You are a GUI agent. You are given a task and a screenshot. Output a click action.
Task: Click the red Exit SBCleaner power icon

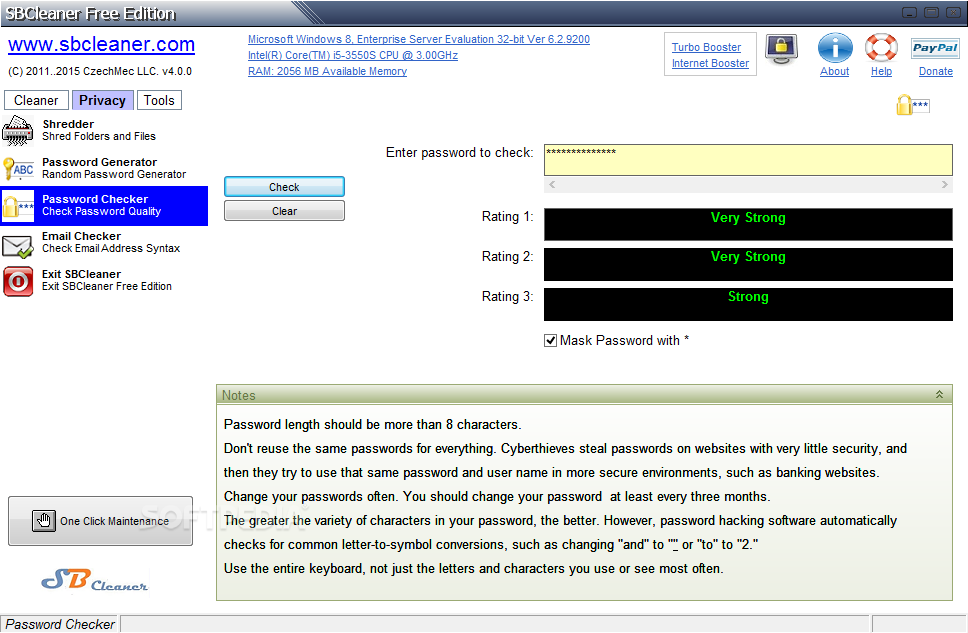[19, 282]
